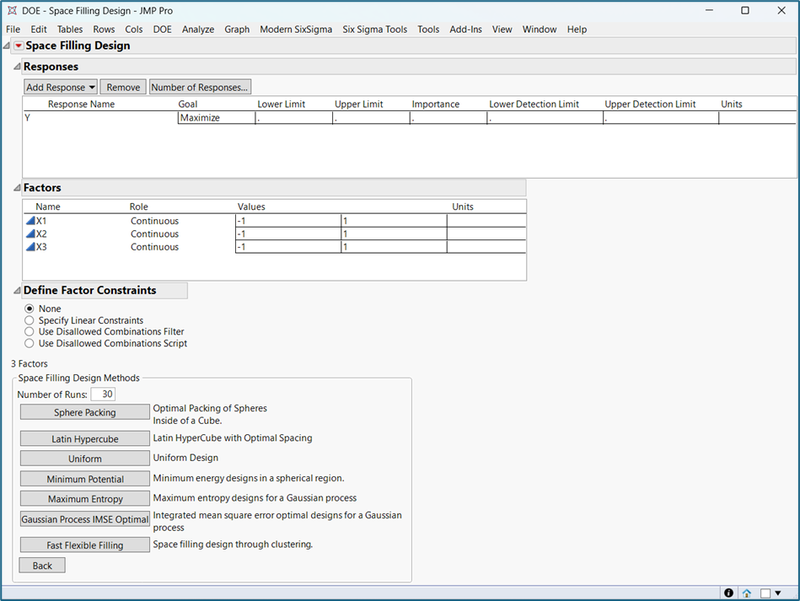Collapse the Responses section

pos(16,67)
